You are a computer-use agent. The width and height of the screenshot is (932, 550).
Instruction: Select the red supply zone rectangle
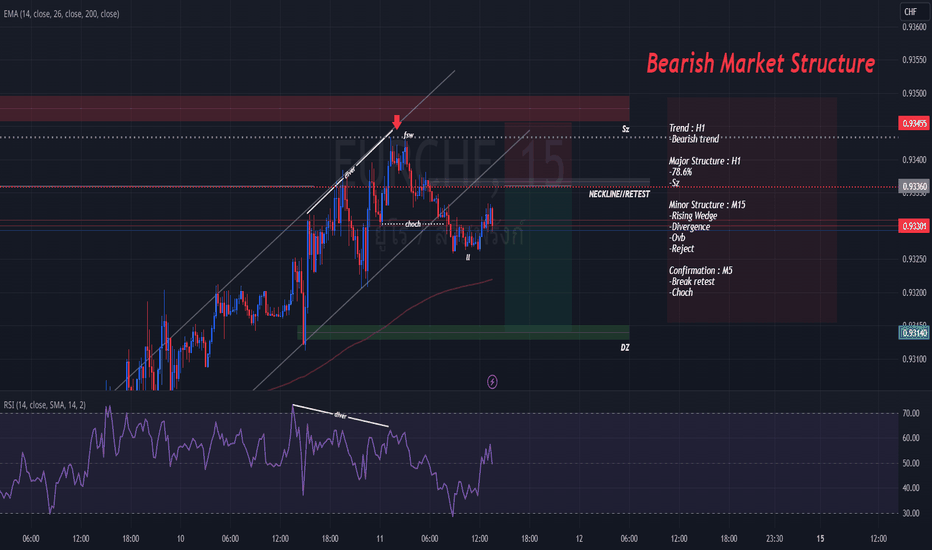[x=314, y=109]
